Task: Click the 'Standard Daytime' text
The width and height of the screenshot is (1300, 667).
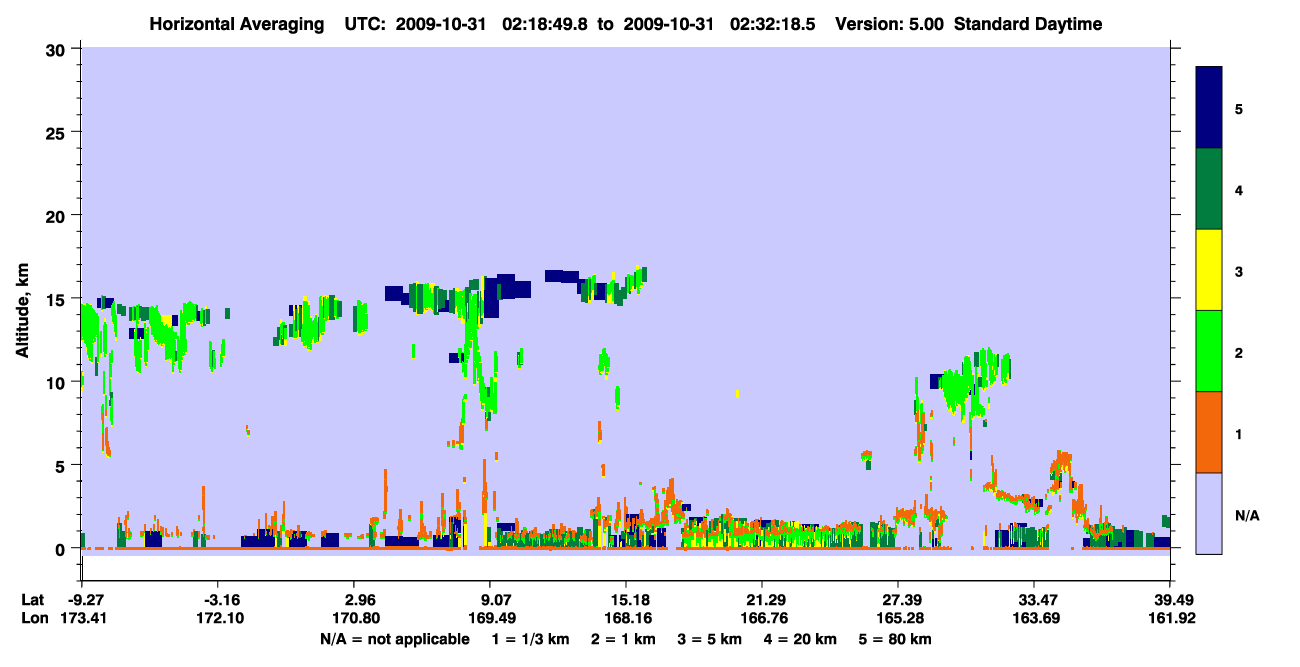Action: click(x=1028, y=24)
